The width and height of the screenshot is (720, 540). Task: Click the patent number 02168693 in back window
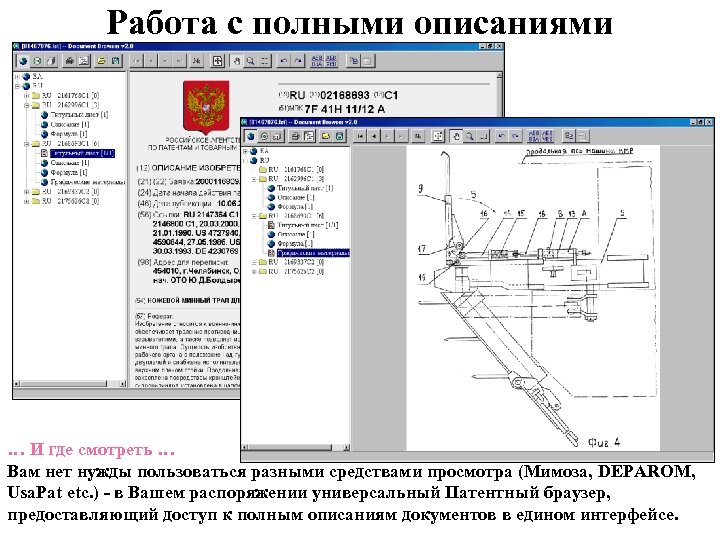pos(345,96)
